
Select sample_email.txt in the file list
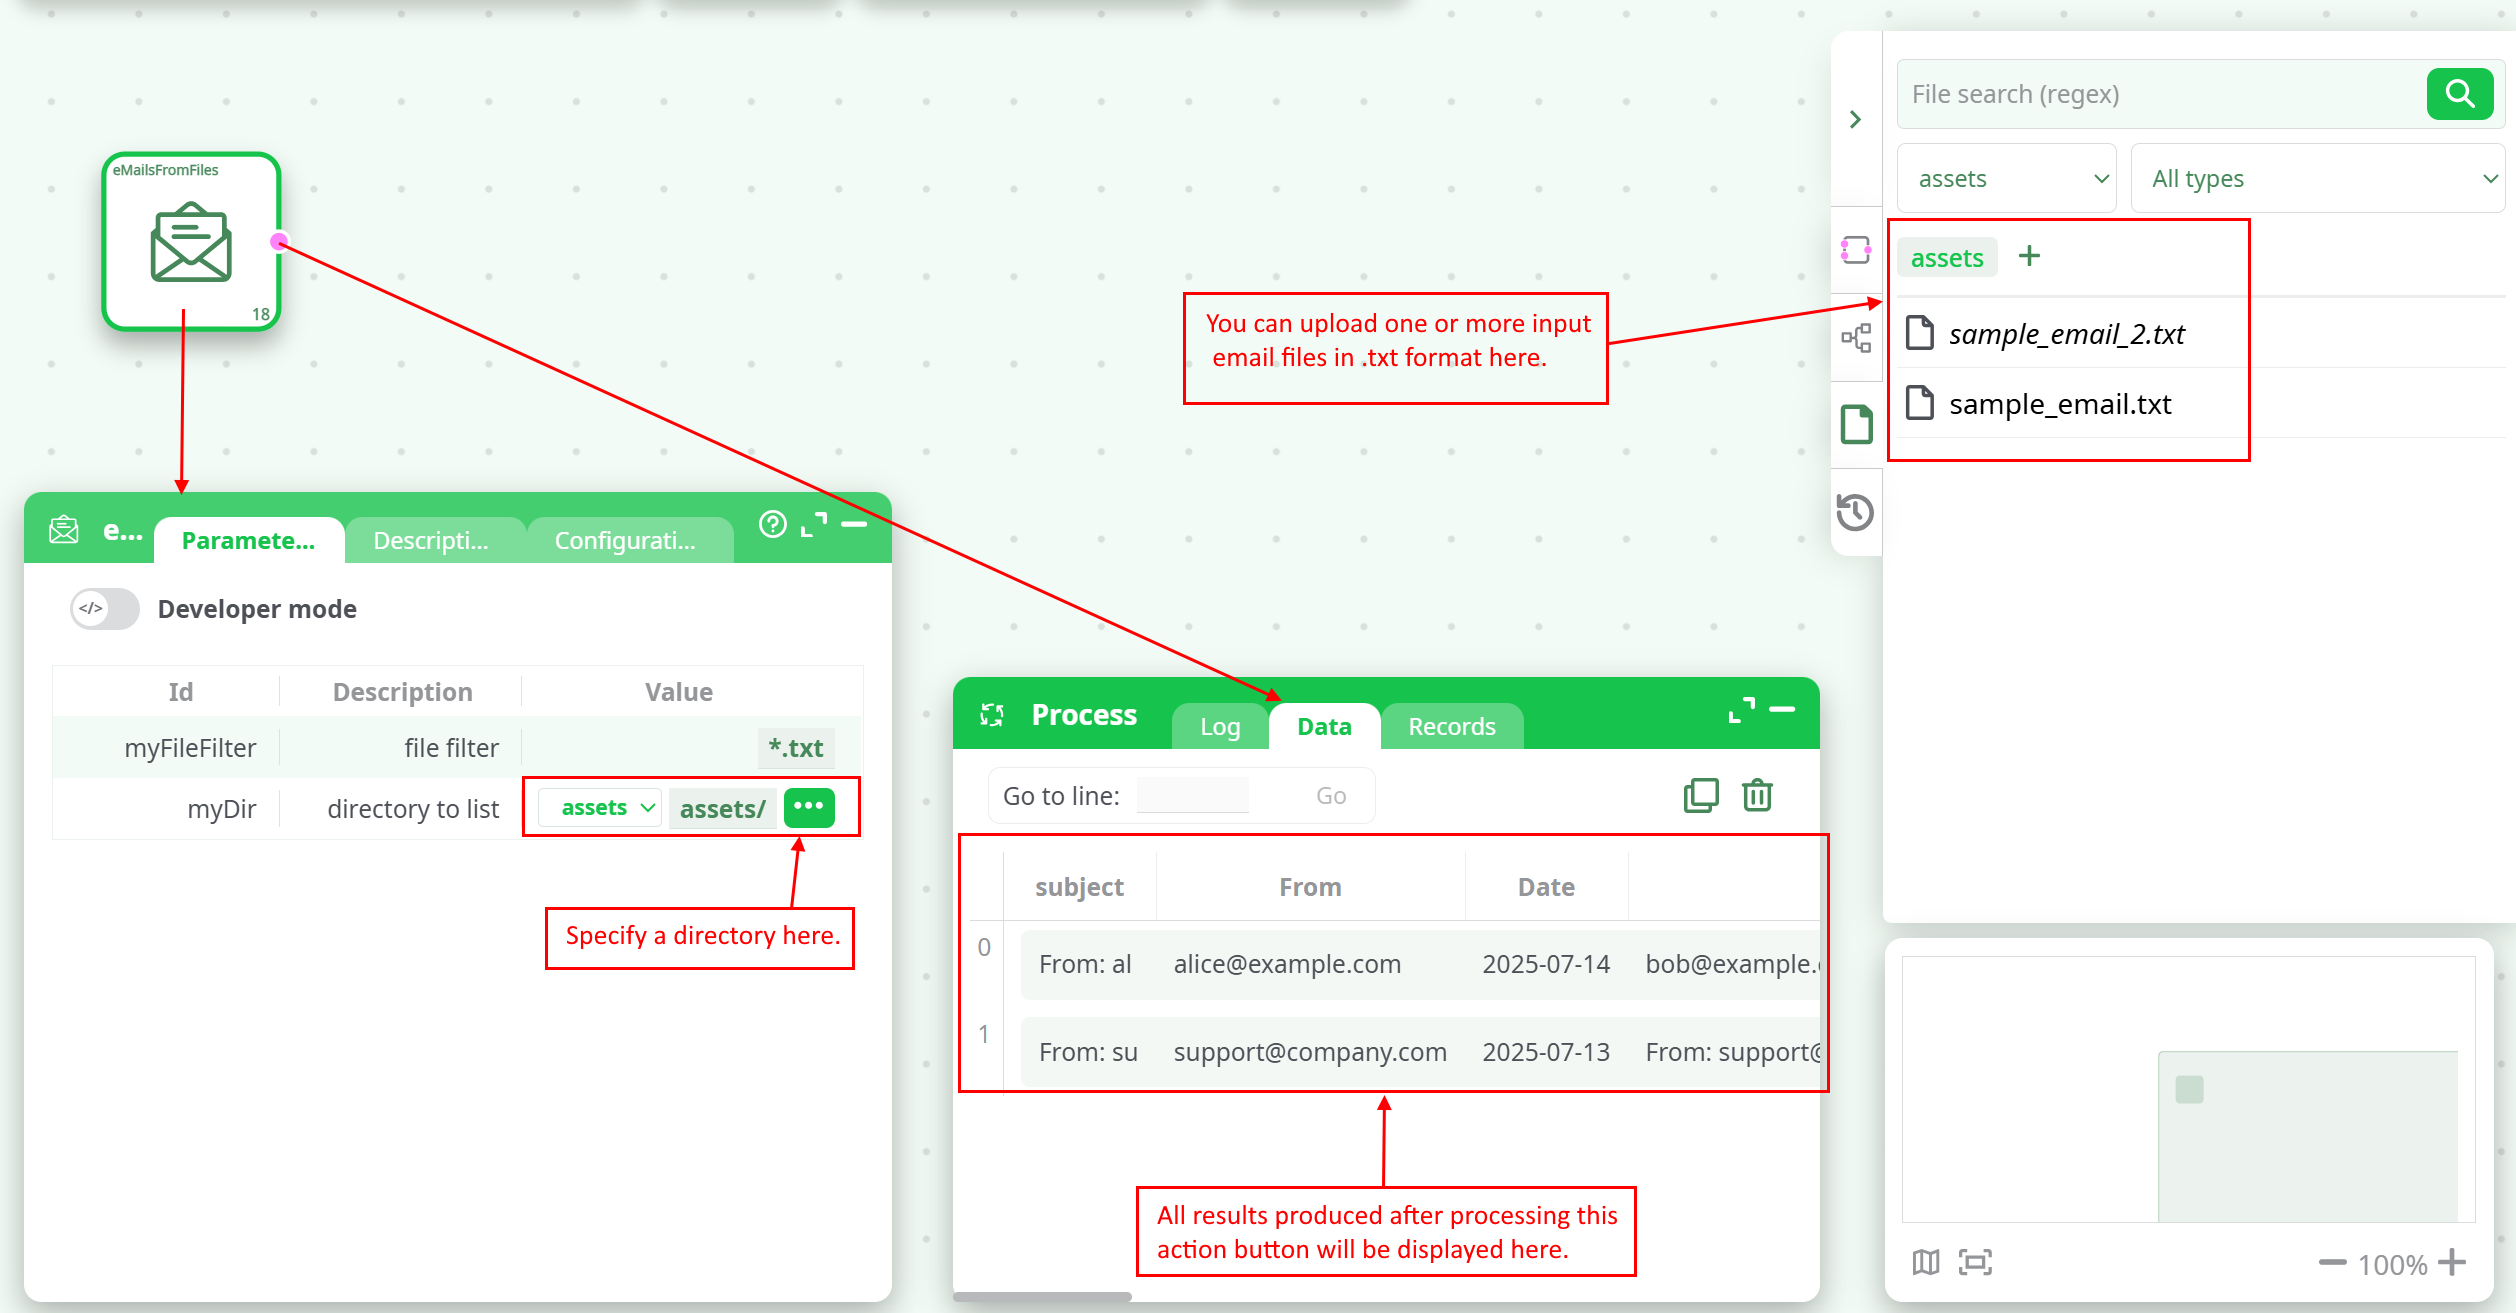[2059, 404]
